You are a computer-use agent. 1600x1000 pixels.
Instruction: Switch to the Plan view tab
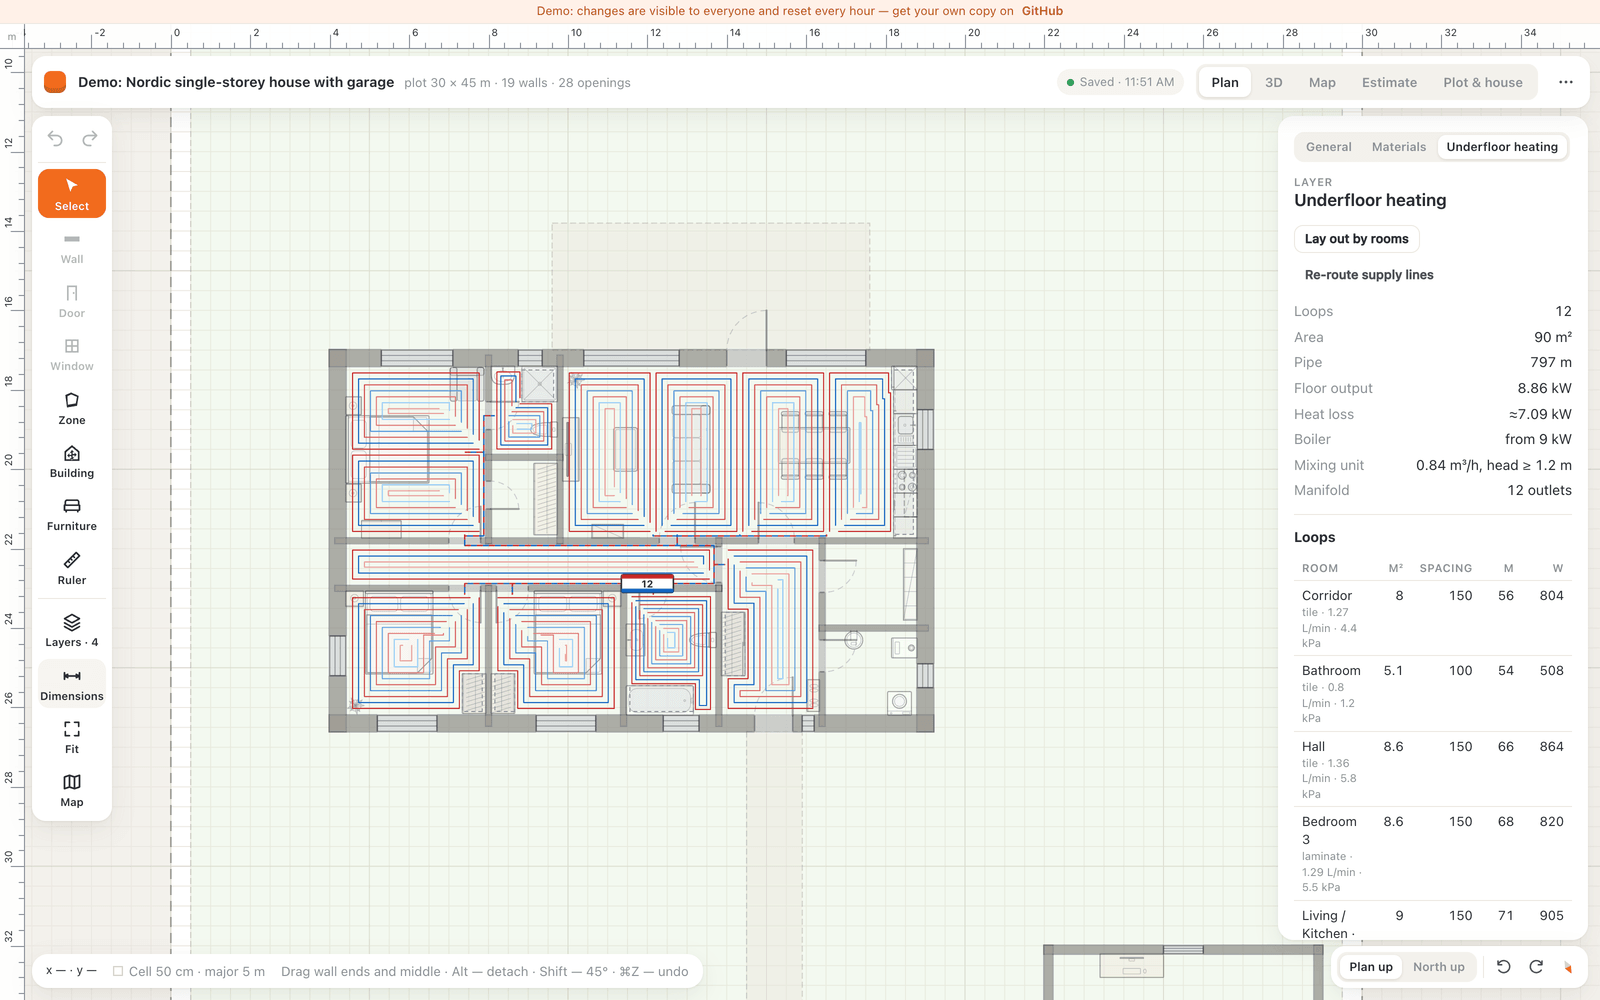pyautogui.click(x=1225, y=82)
